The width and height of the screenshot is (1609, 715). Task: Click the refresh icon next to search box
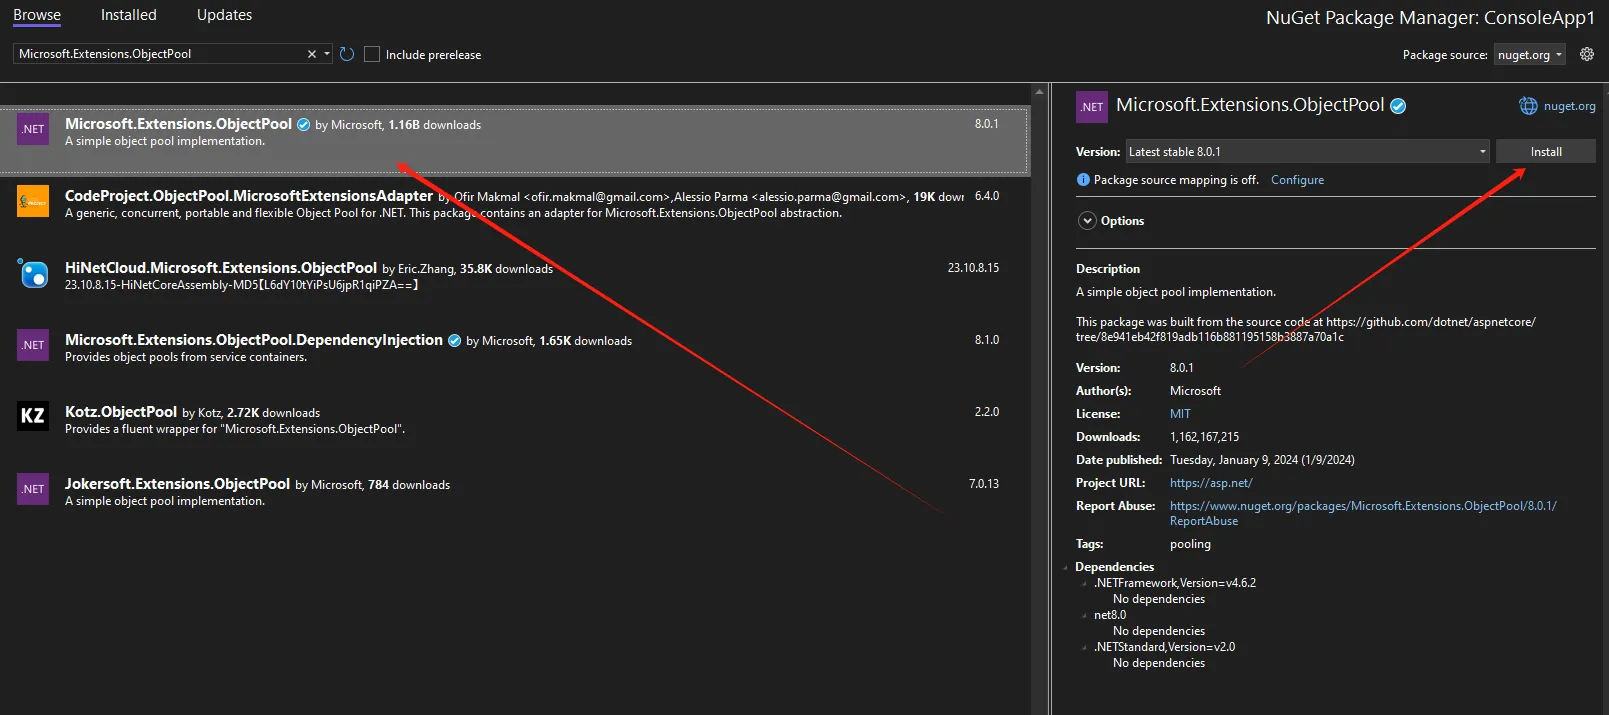[347, 54]
